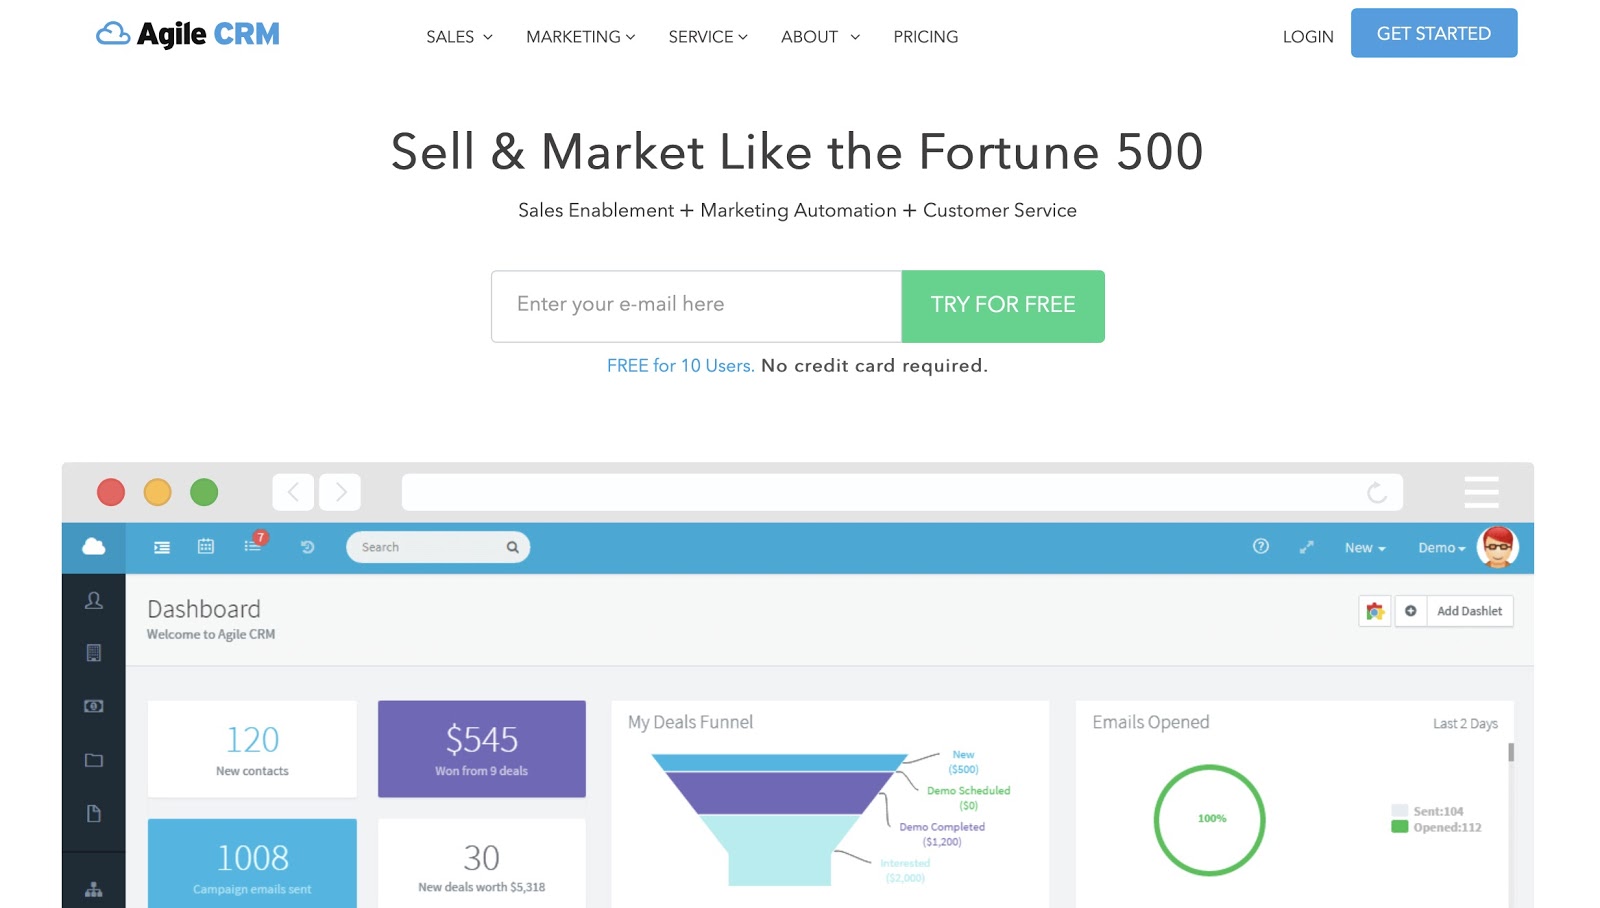Open the calendar icon in dashboard toolbar

pyautogui.click(x=206, y=547)
